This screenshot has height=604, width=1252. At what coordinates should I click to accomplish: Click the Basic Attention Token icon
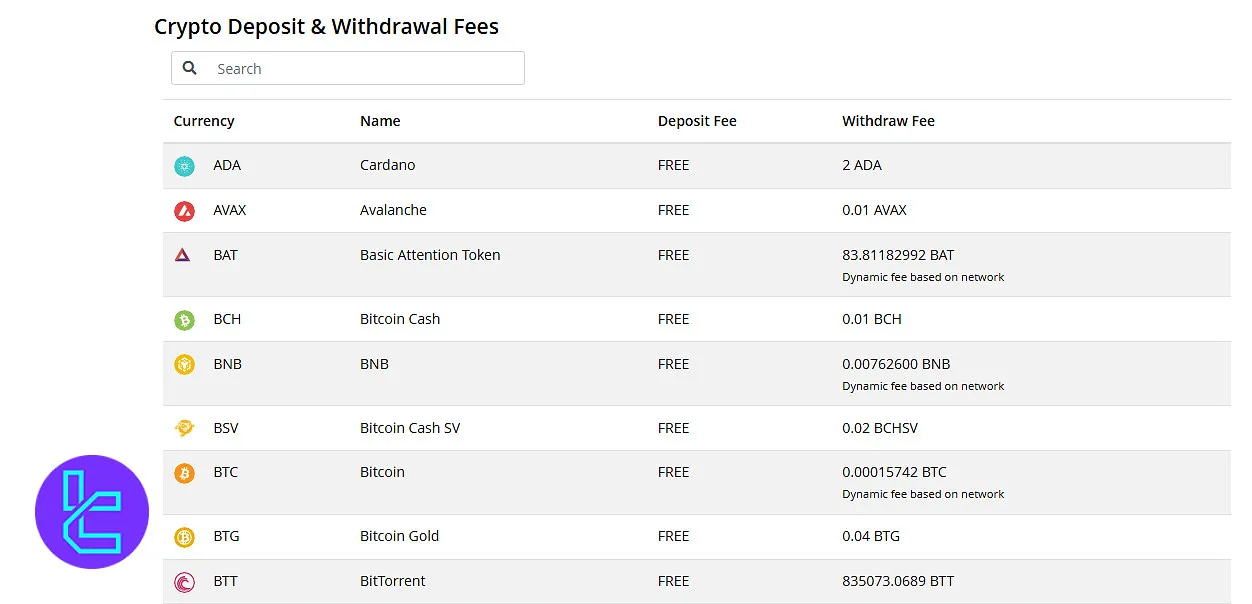tap(183, 255)
